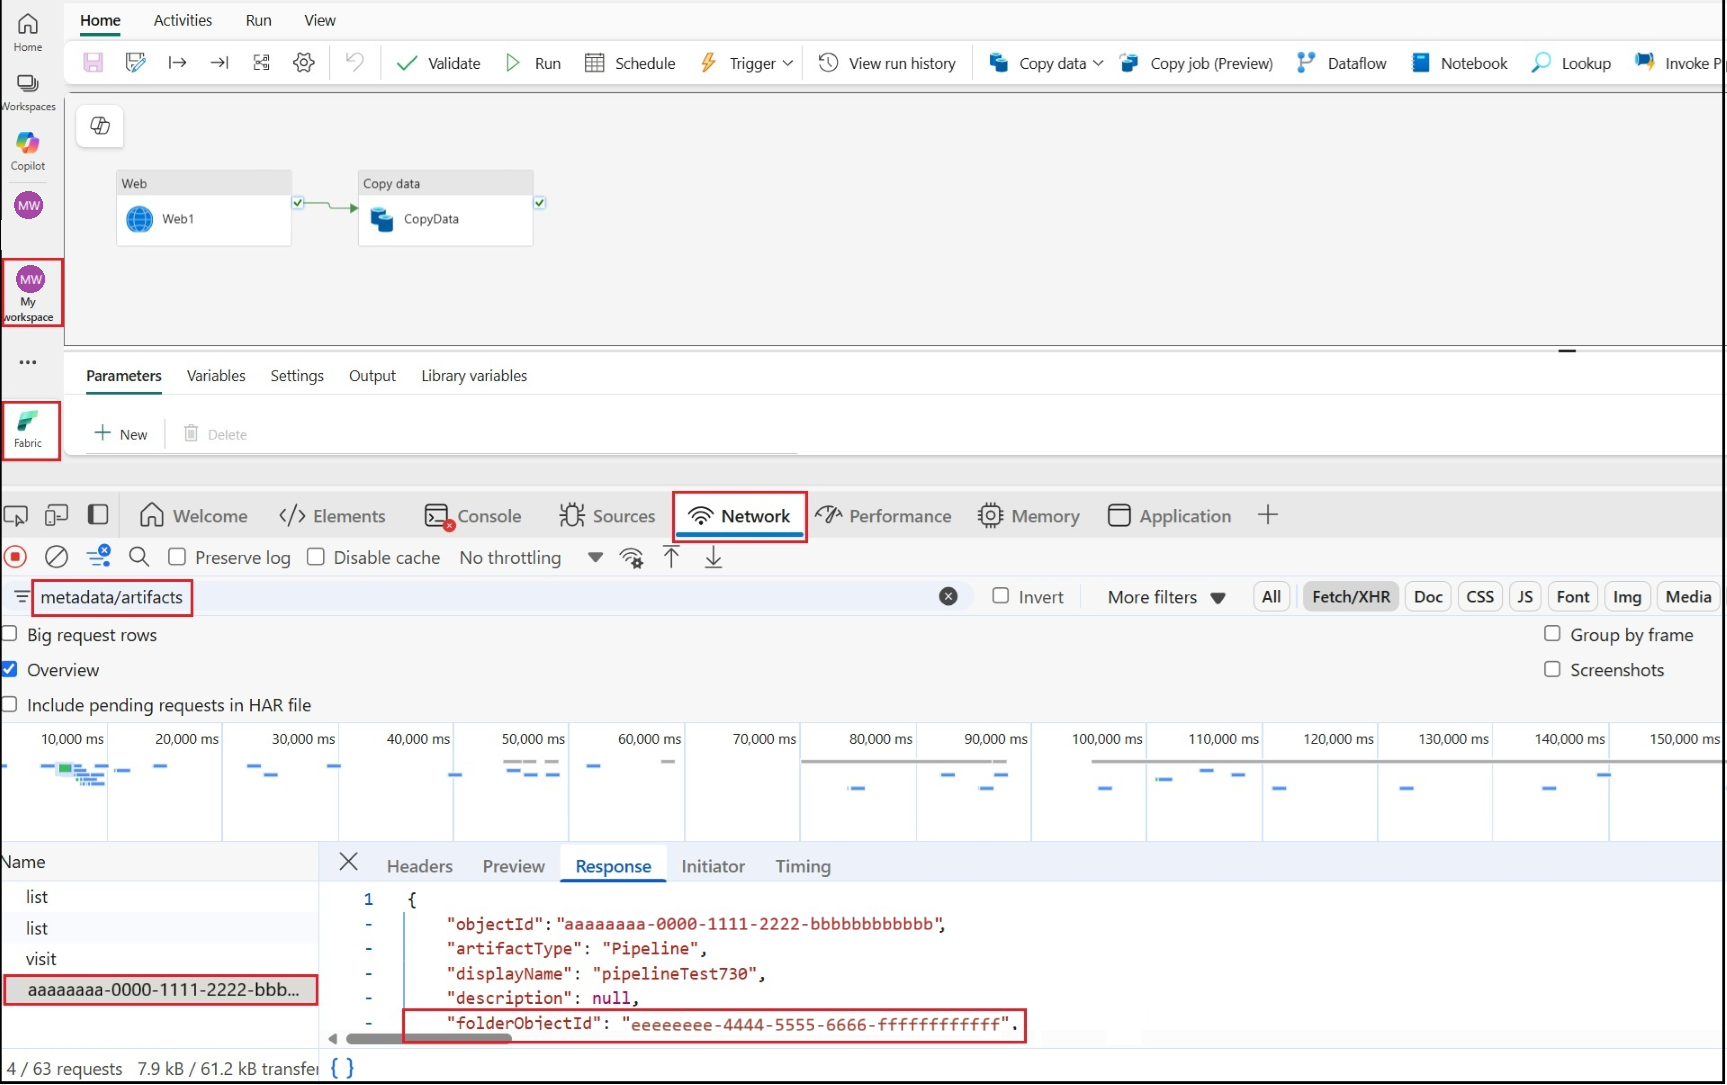Clear the filter text with X icon
Viewport: 1727px width, 1085px height.
click(x=948, y=596)
